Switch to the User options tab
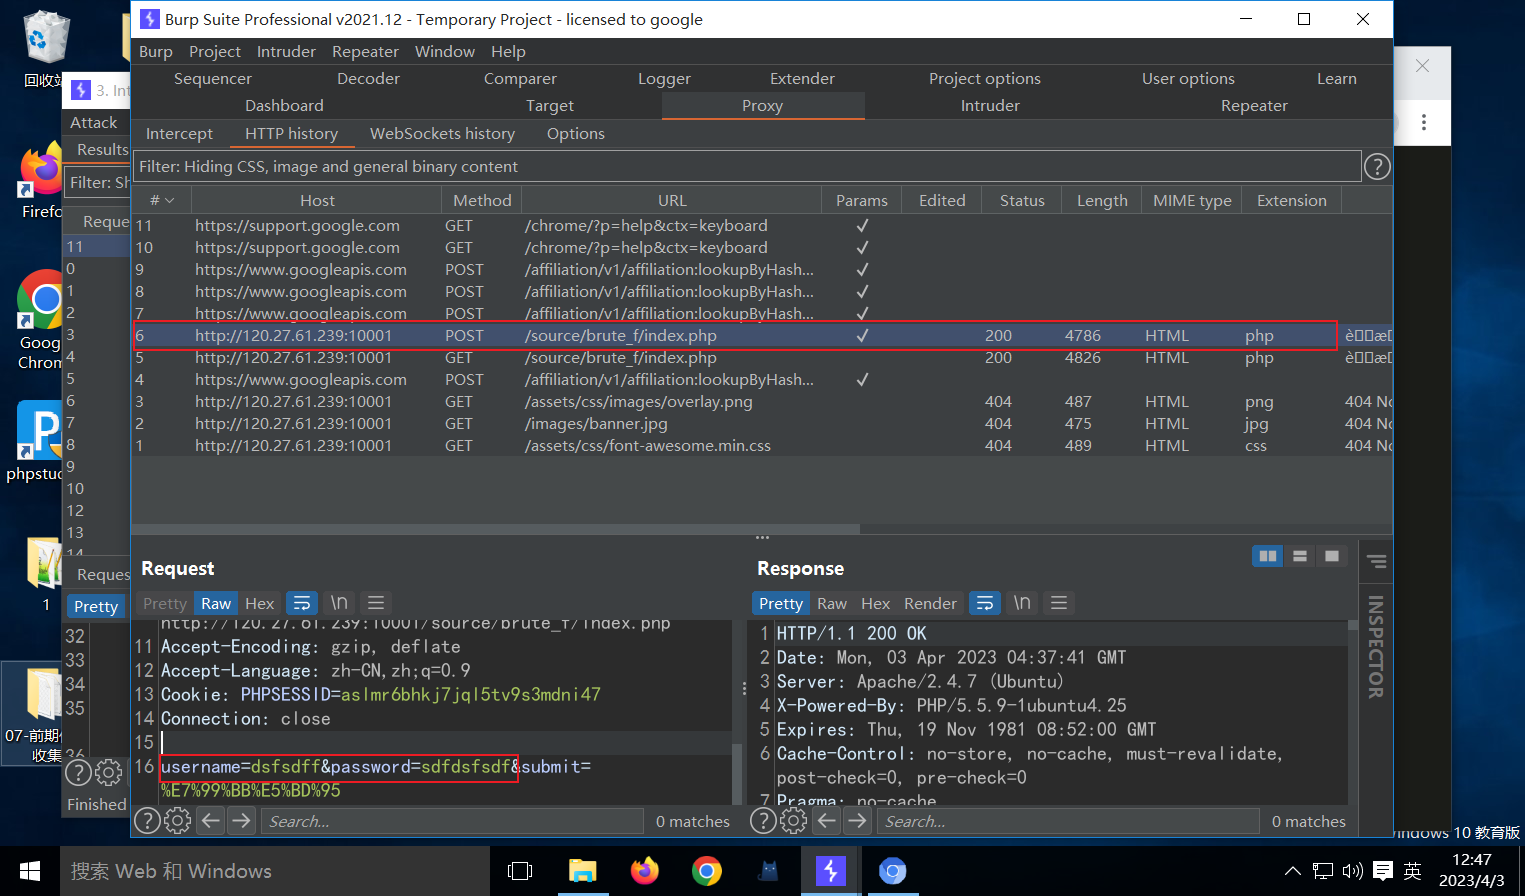The image size is (1525, 896). tap(1188, 79)
